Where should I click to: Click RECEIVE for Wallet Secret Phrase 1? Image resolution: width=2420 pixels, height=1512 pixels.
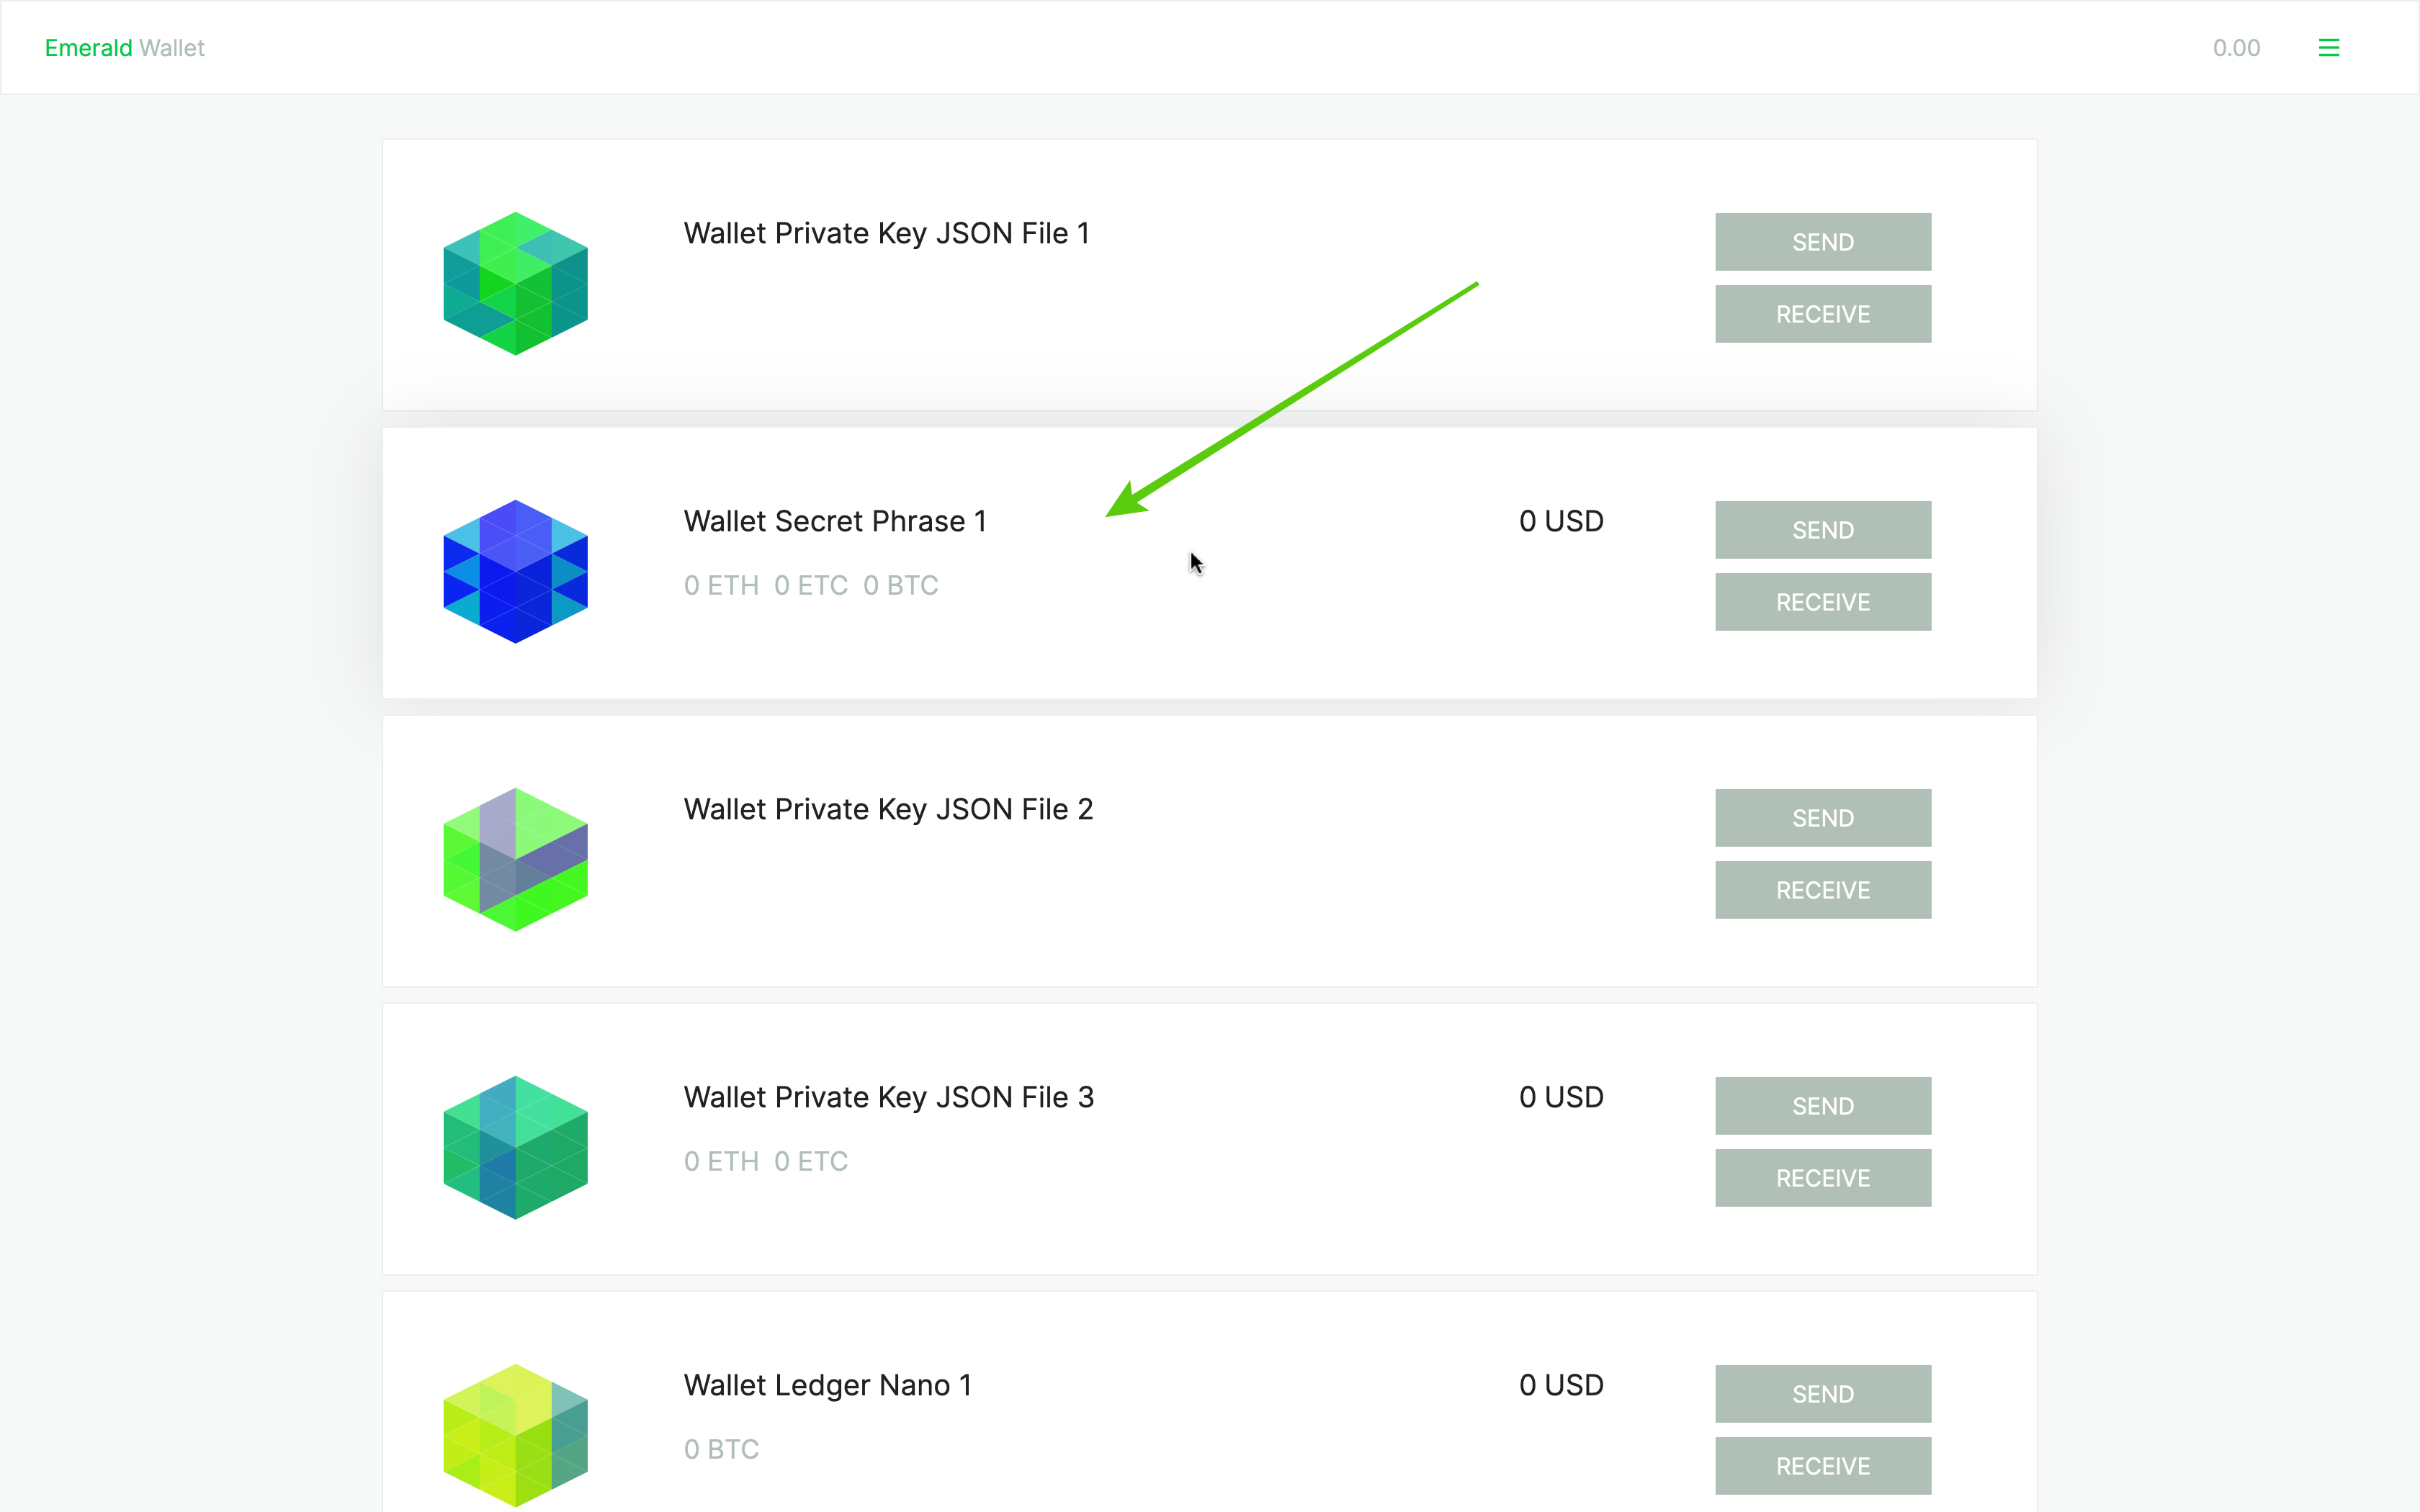coord(1822,601)
